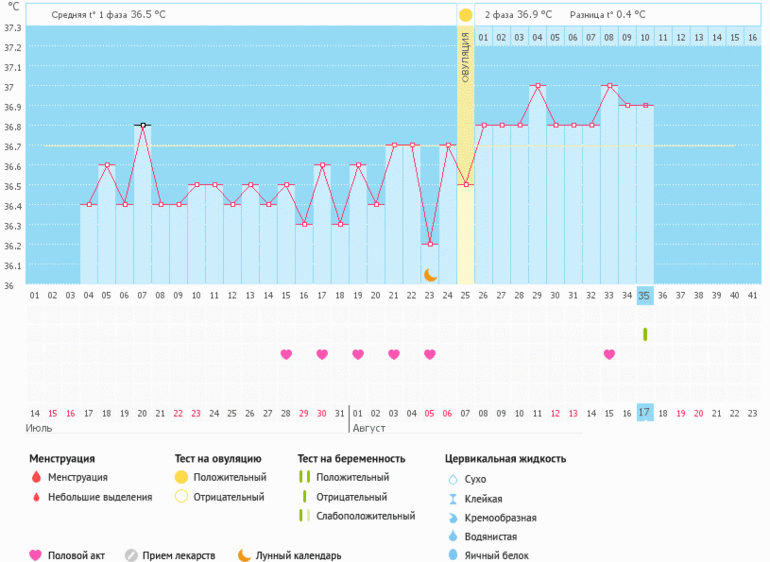Image resolution: width=770 pixels, height=562 pixels.
Task: Select the highlighted calendar date 17
Action: (x=645, y=412)
